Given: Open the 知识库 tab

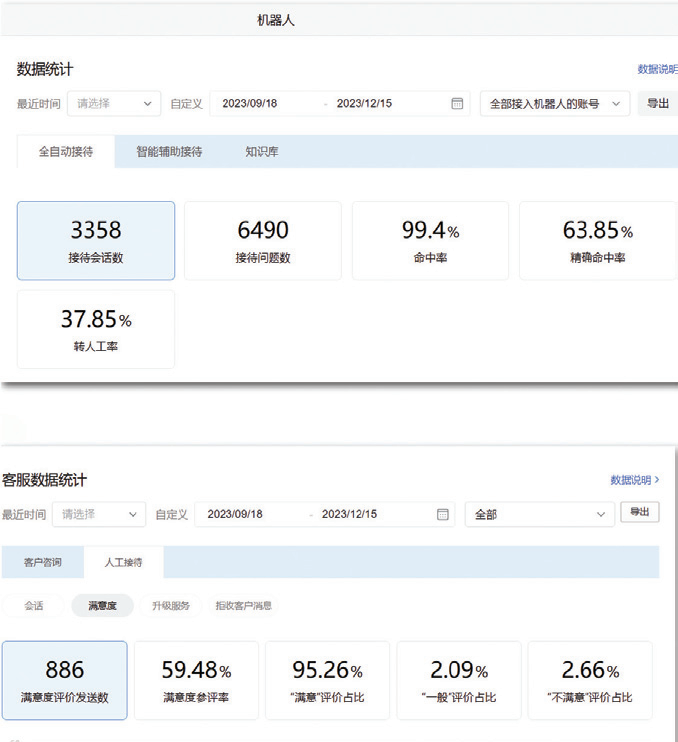Looking at the screenshot, I should point(262,152).
